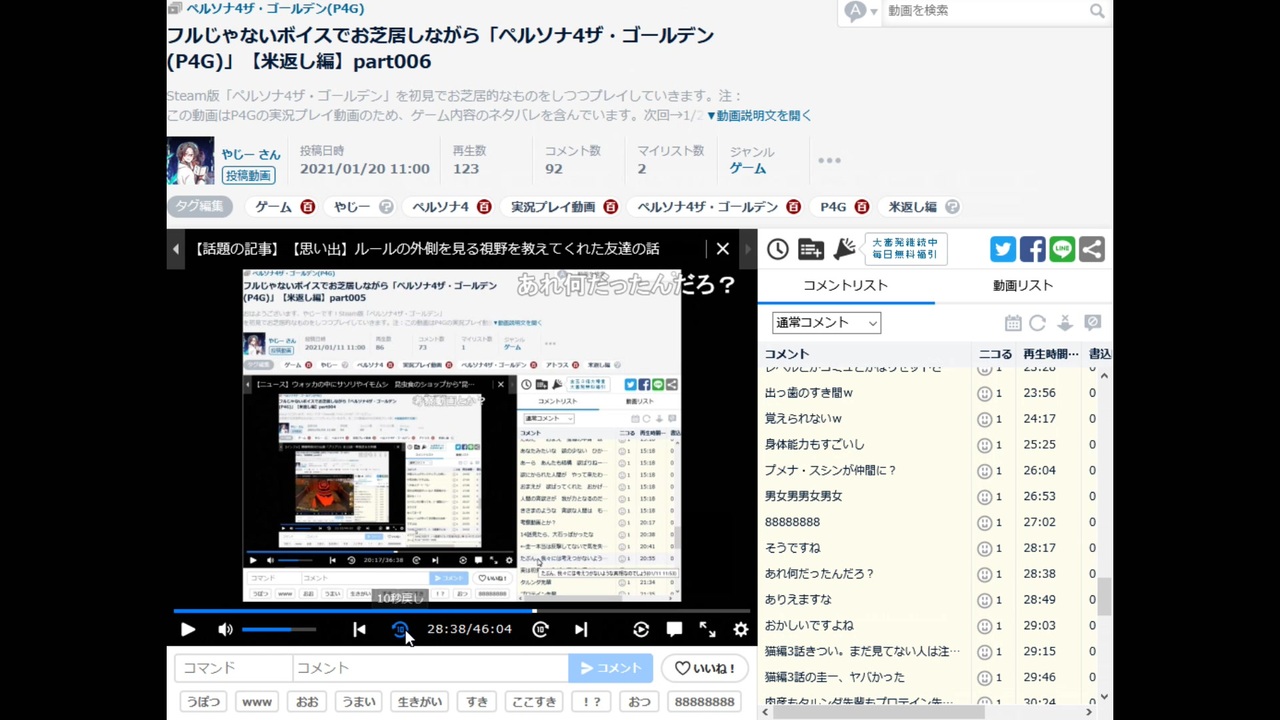The width and height of the screenshot is (1280, 720).
Task: Reload comment list icon
Action: (1038, 323)
